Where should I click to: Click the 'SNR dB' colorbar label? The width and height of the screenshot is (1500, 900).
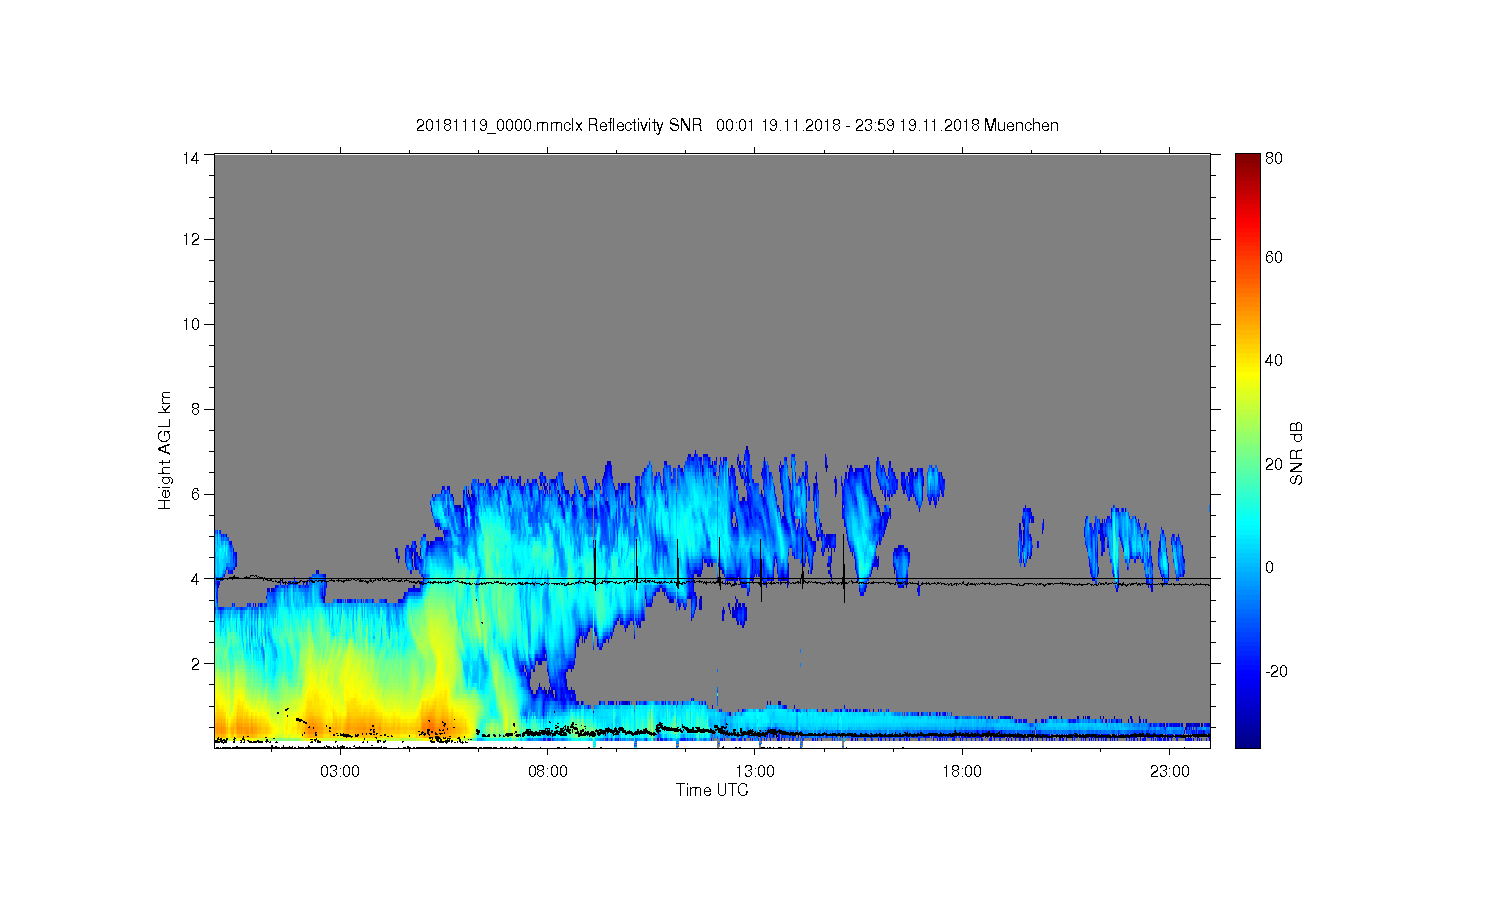(x=1297, y=453)
